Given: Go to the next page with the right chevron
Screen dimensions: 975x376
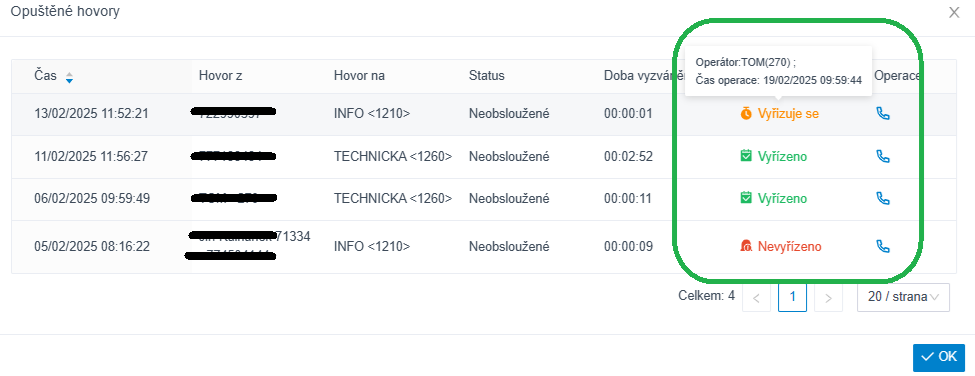Looking at the screenshot, I should tap(828, 297).
